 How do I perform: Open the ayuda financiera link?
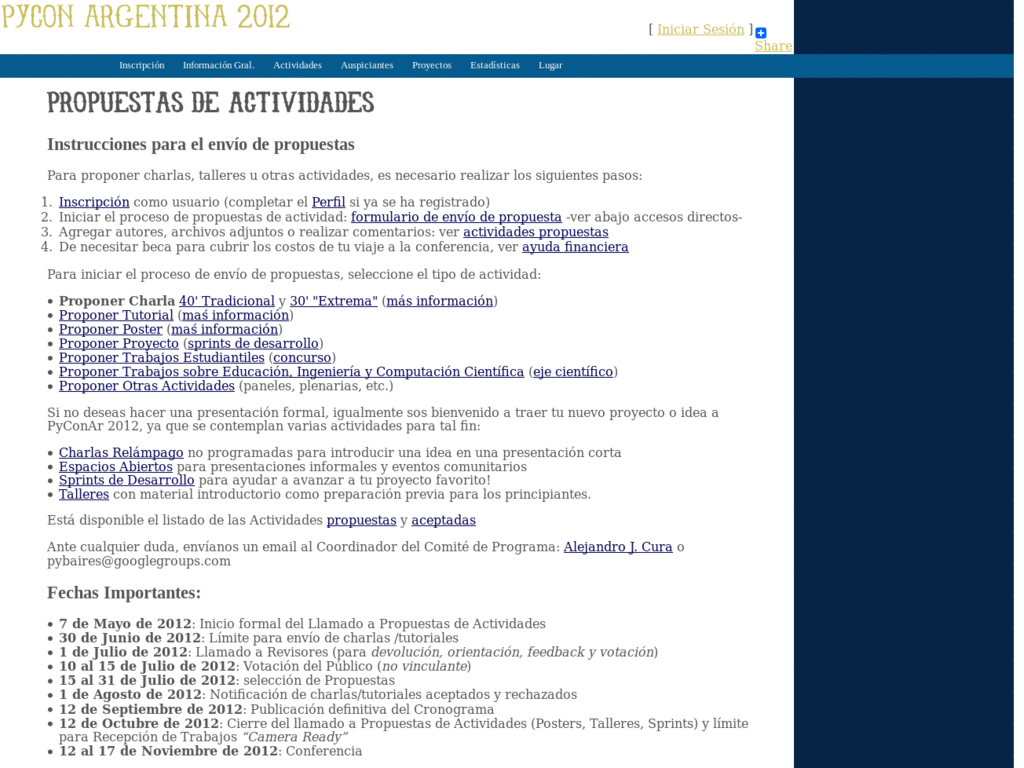coord(575,247)
